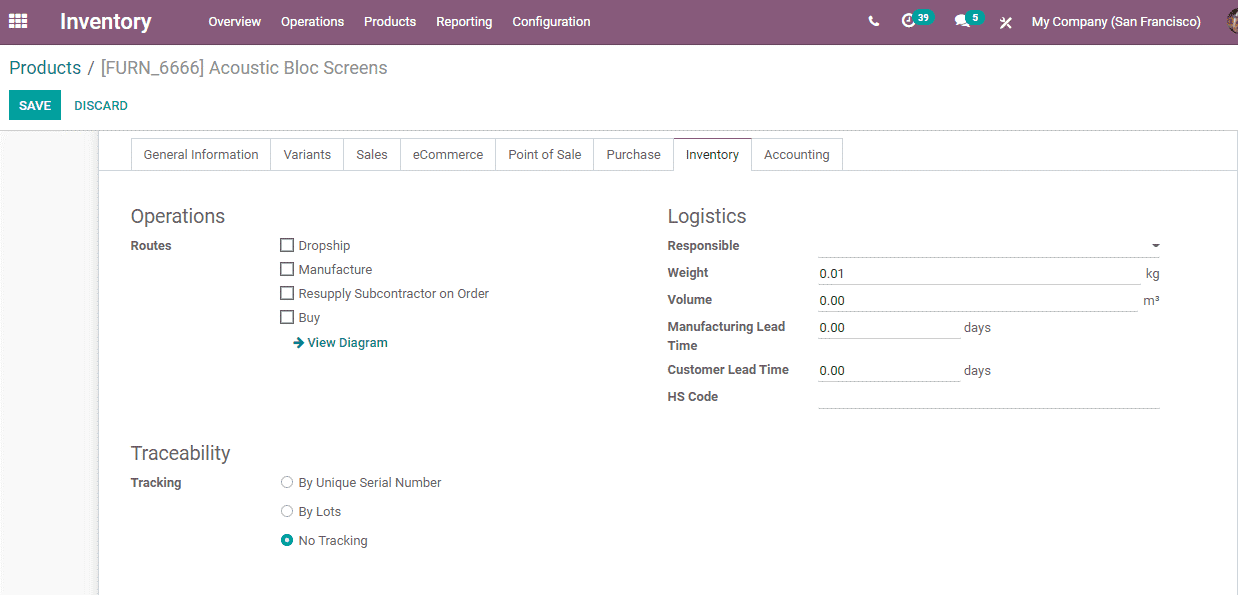1238x595 pixels.
Task: Click the Inventory app title
Action: click(106, 21)
